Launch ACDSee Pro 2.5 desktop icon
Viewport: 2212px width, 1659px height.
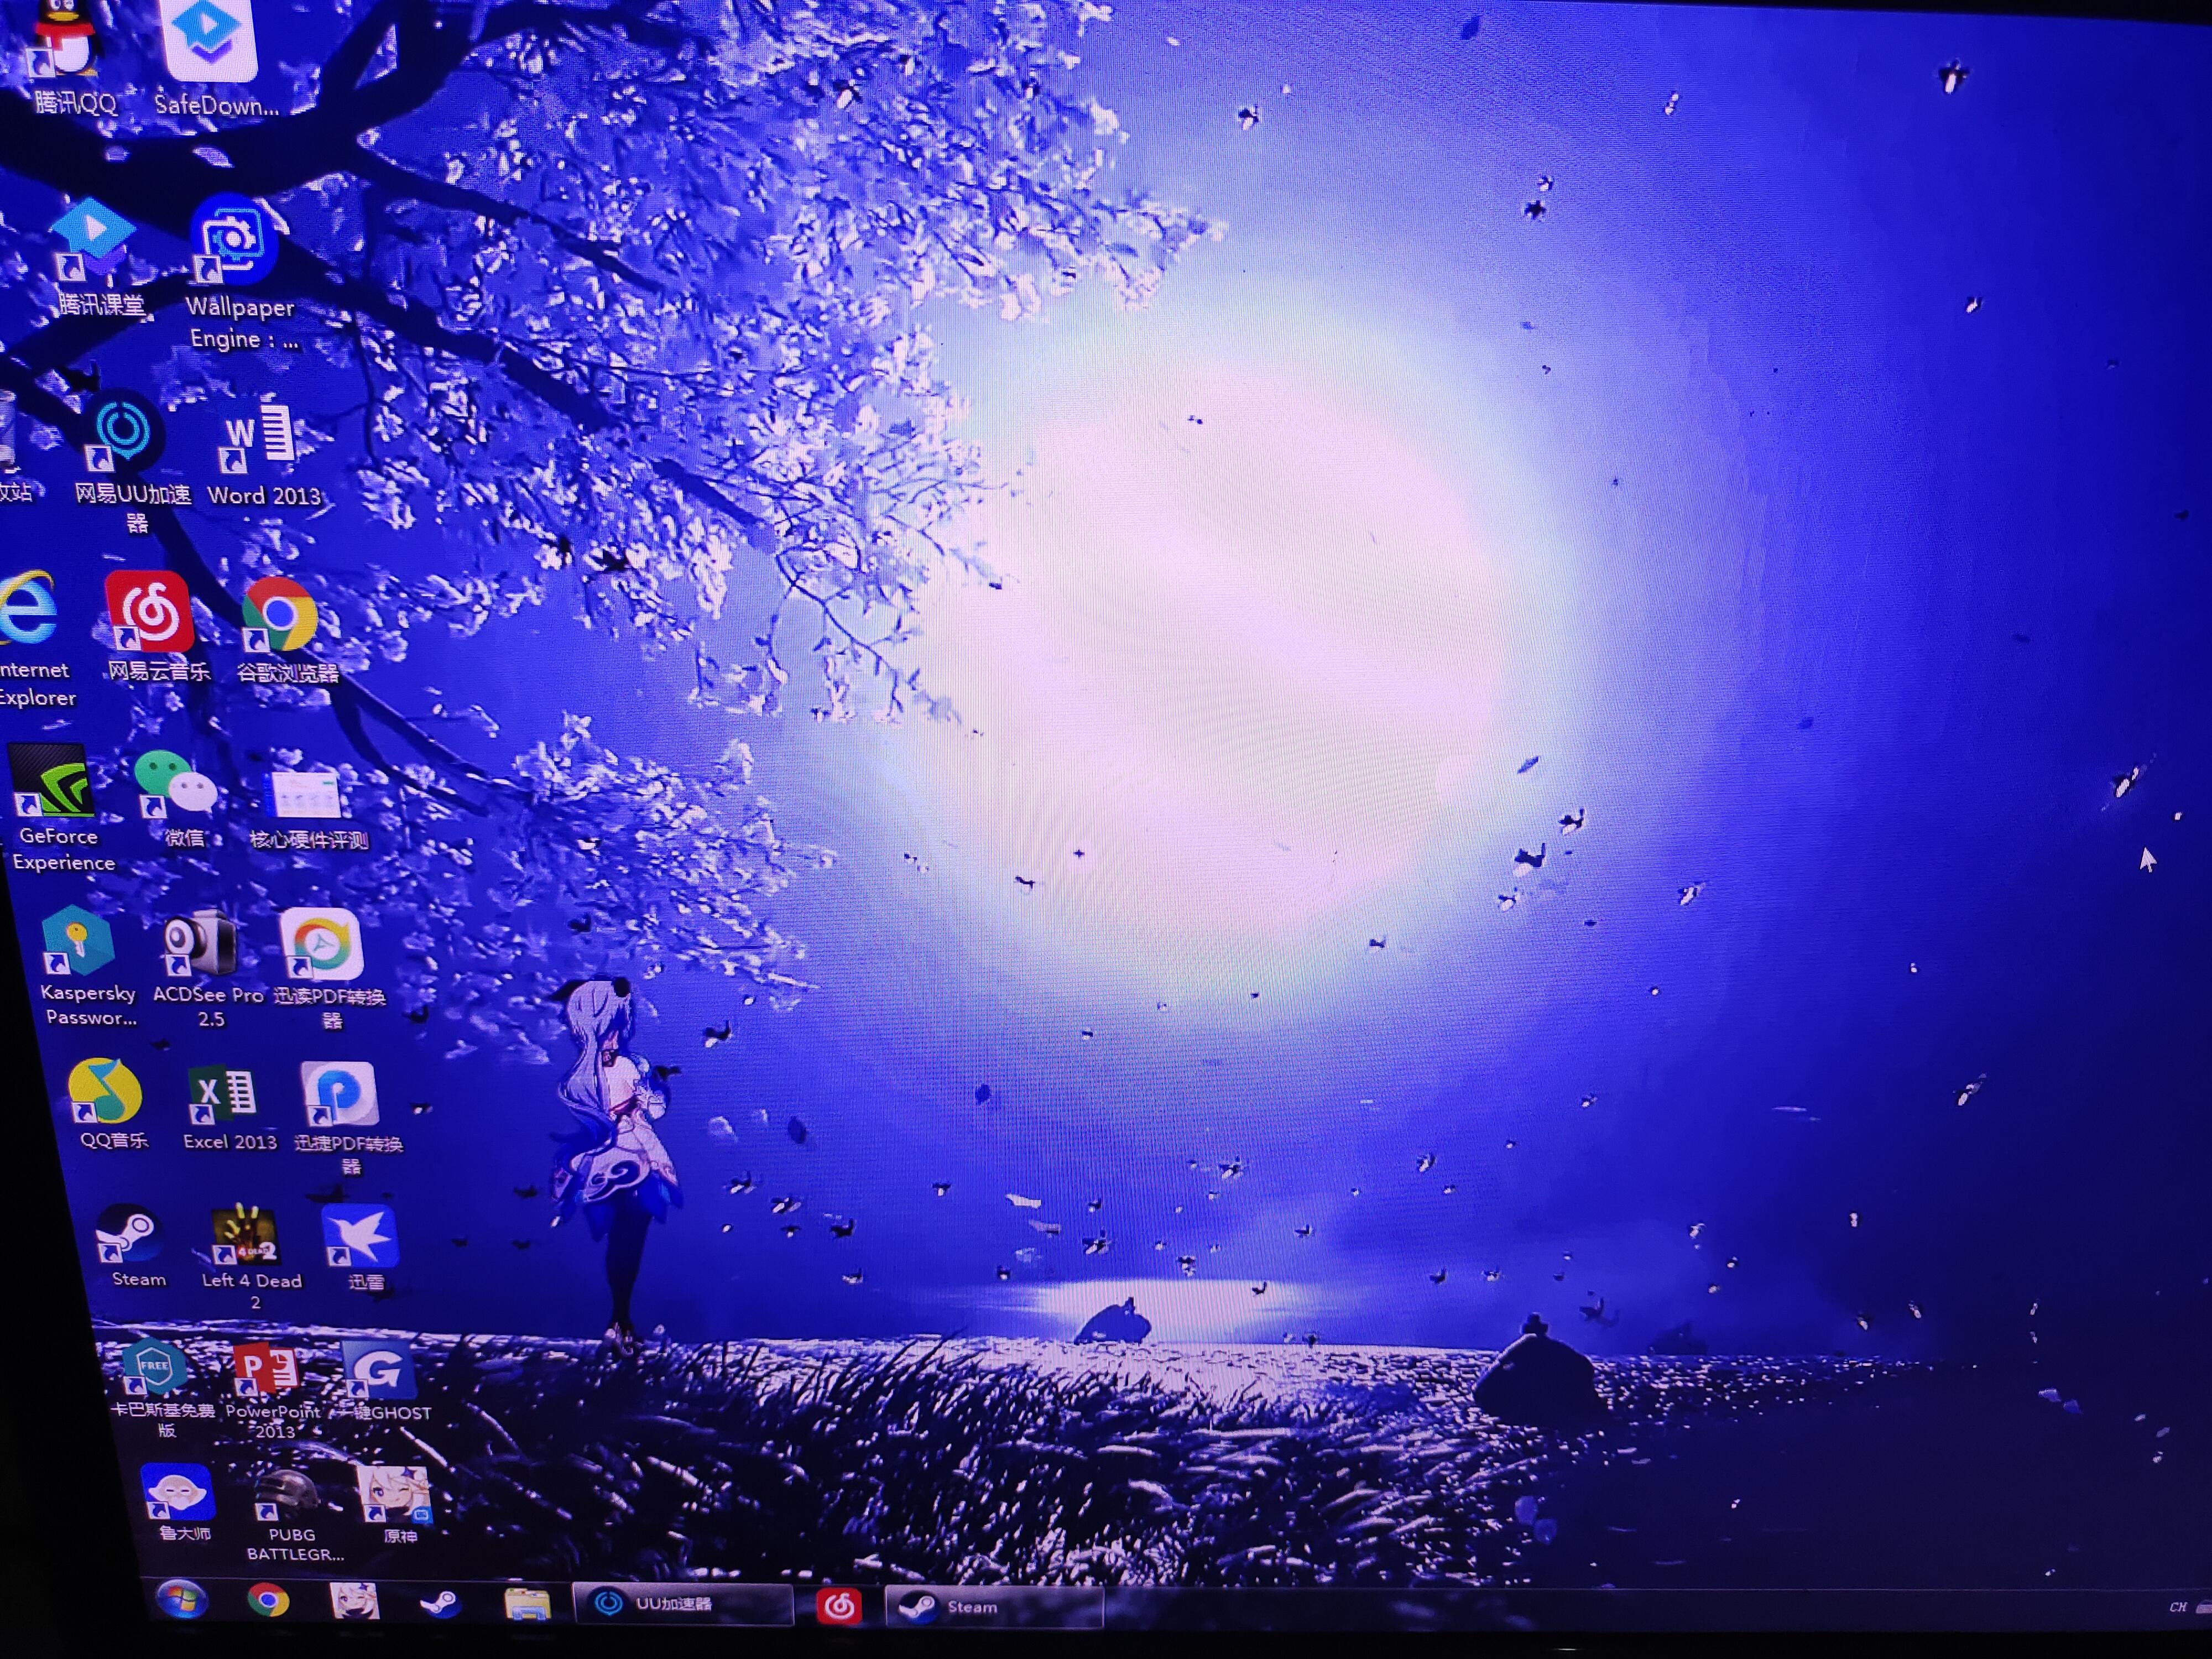200,943
